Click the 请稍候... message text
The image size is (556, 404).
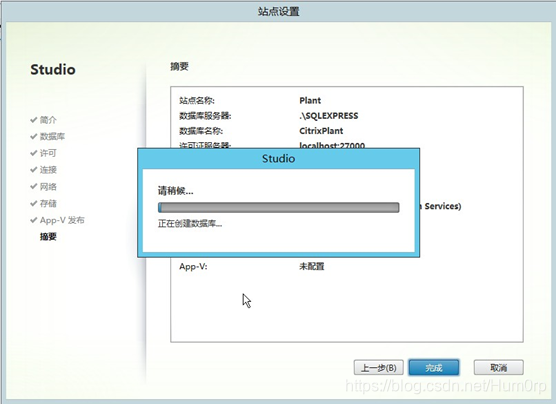pyautogui.click(x=176, y=191)
